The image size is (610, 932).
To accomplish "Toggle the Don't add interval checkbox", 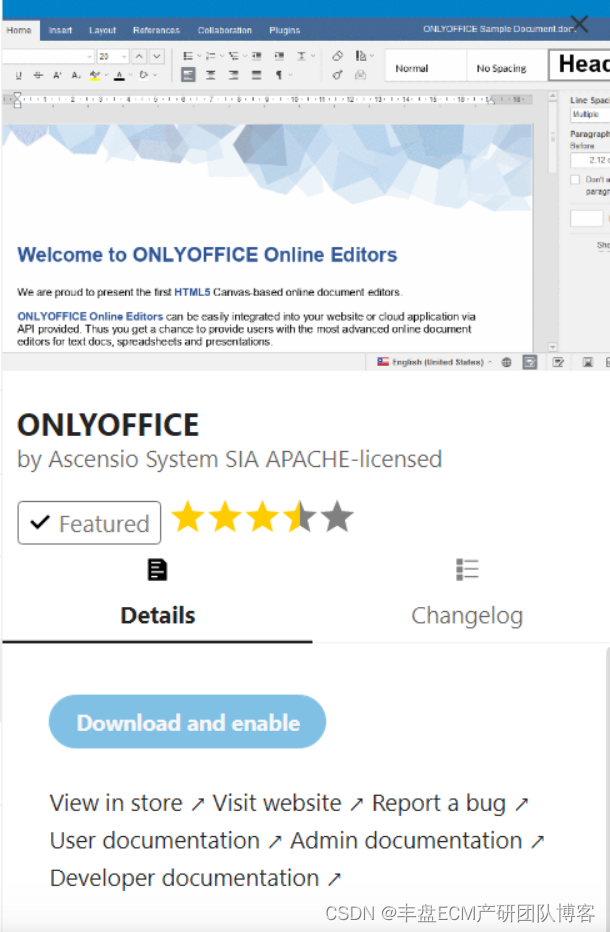I will [575, 180].
